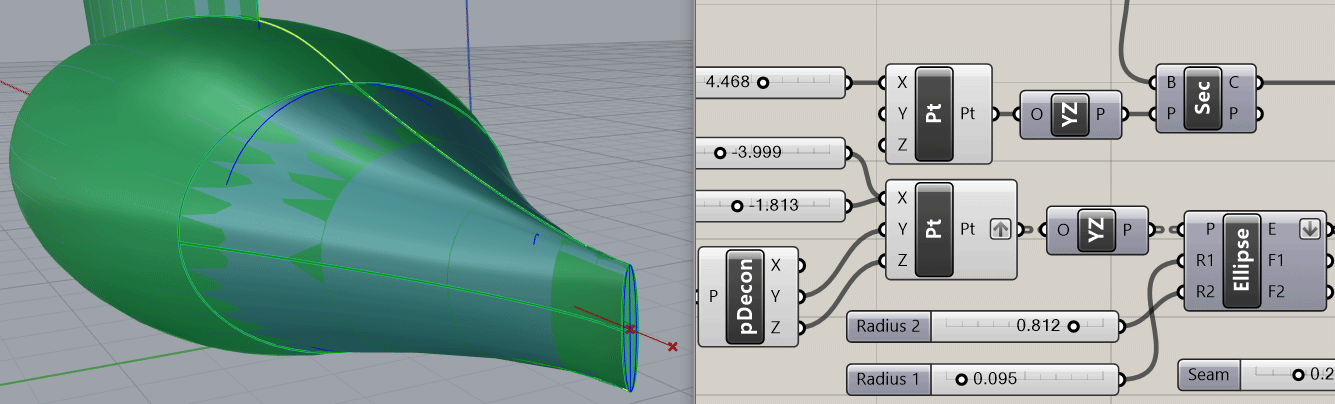The height and width of the screenshot is (404, 1335).
Task: Click Y input of lower Pt component
Action: (x=903, y=229)
